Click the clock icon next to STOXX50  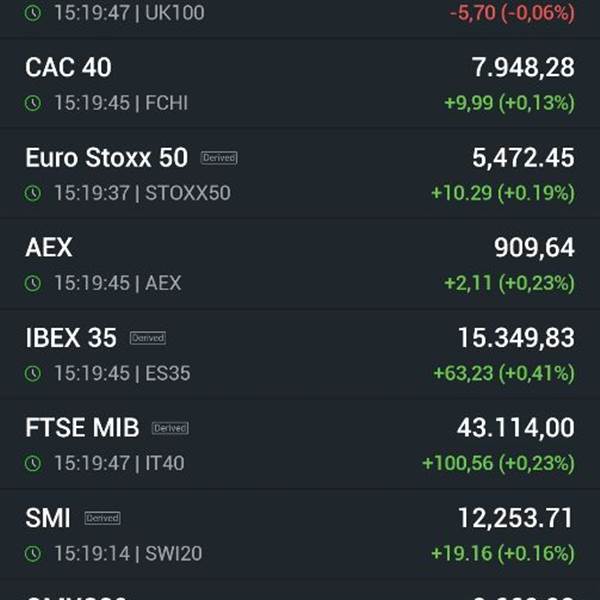[x=33, y=193]
